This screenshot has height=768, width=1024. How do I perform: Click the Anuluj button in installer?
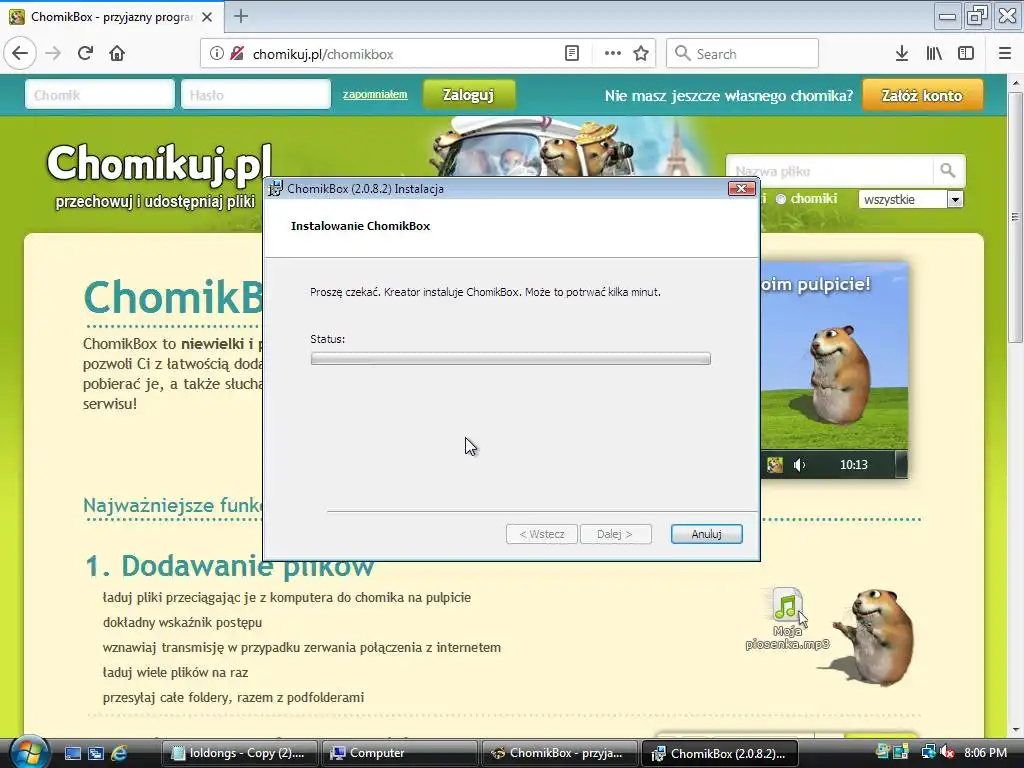click(707, 534)
